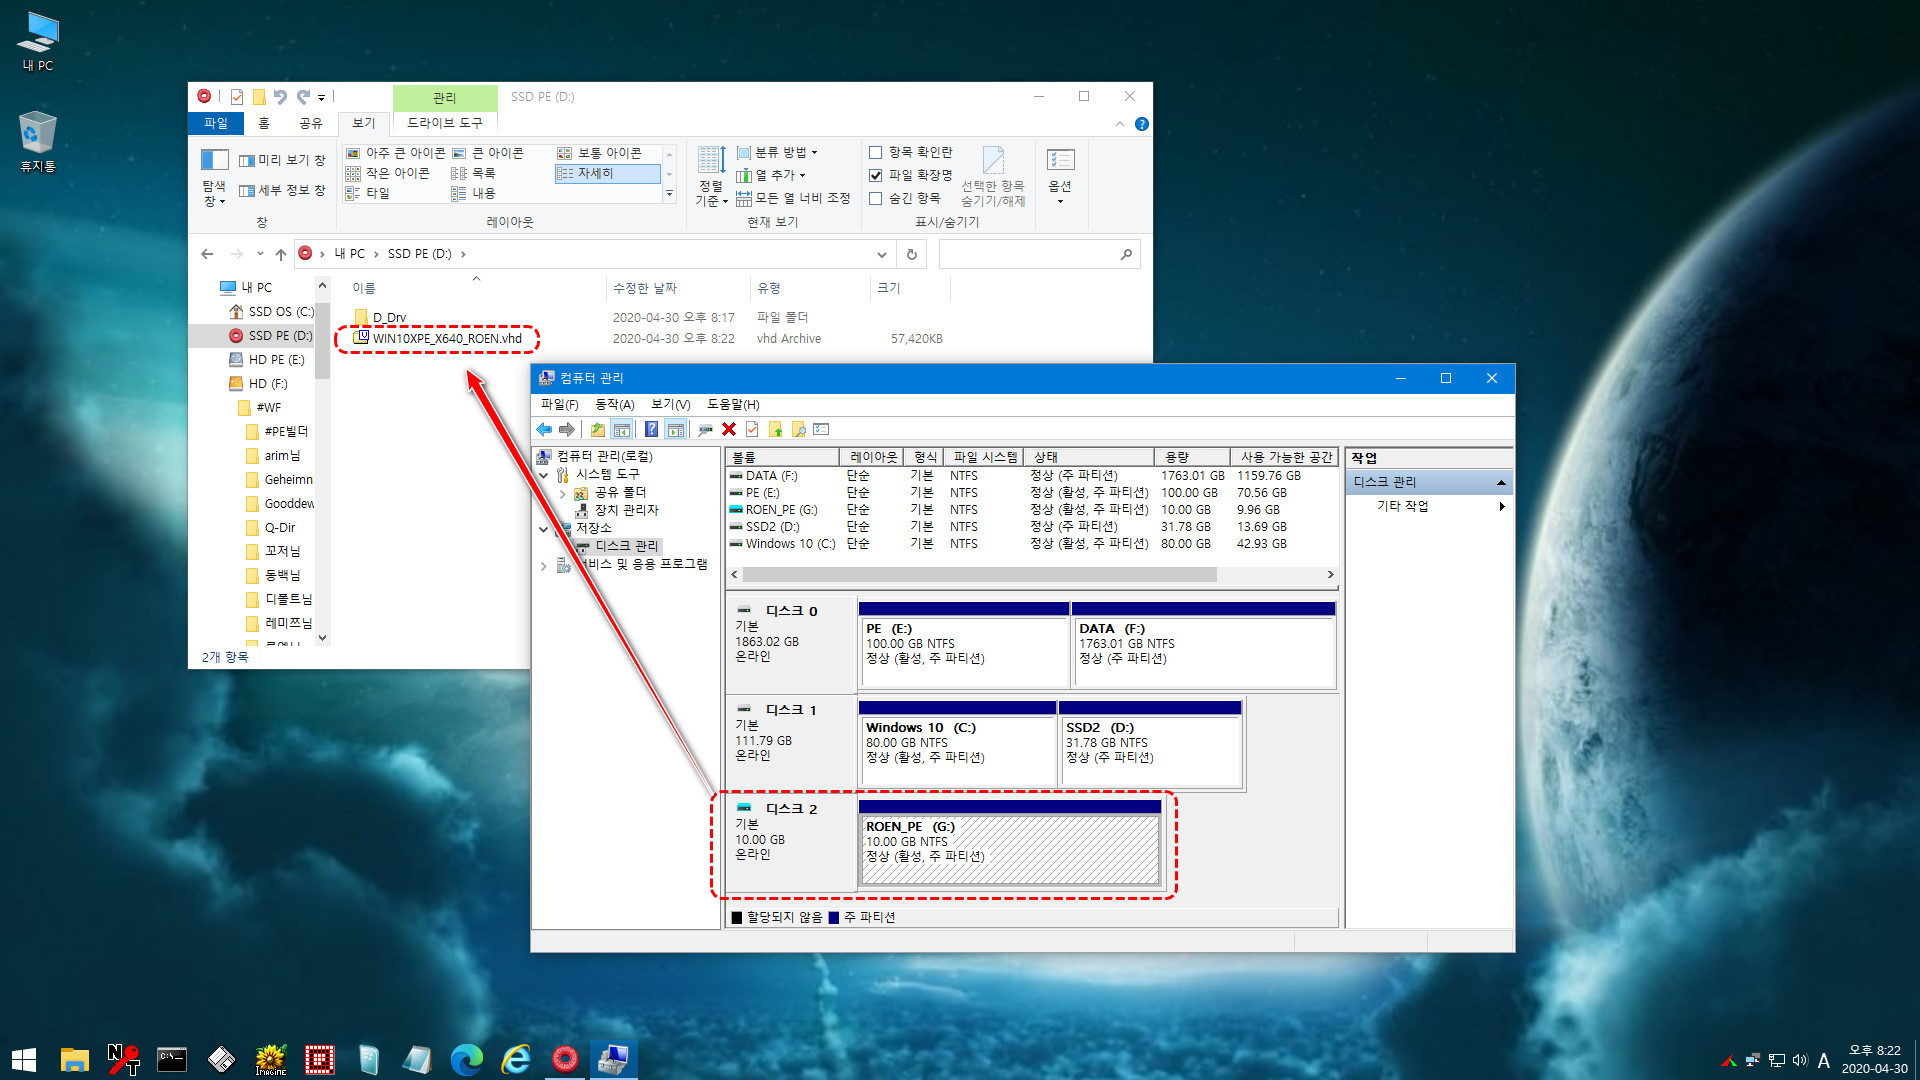Click the properties checkmark page toolbar icon
Viewport: 1920px width, 1080px height.
[752, 430]
